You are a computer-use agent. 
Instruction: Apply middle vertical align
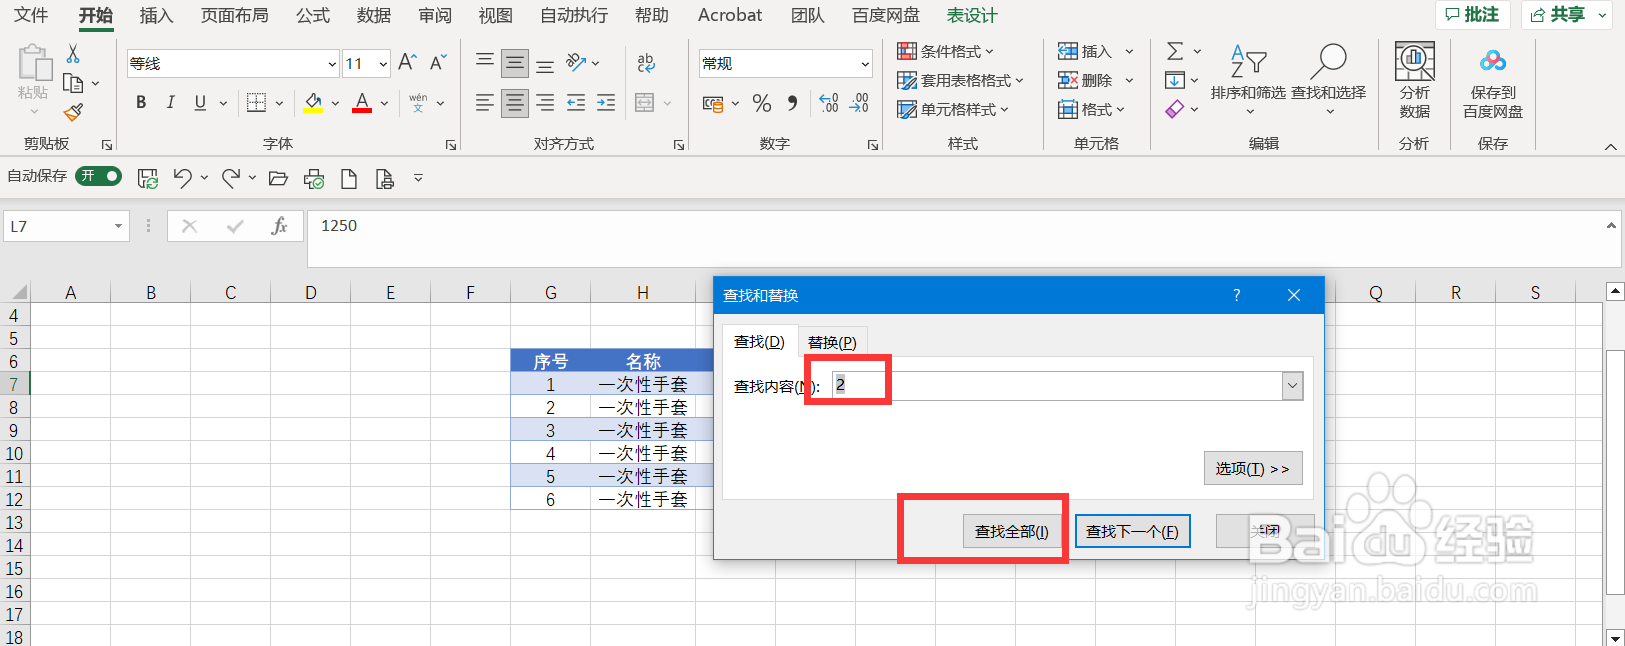coord(515,63)
